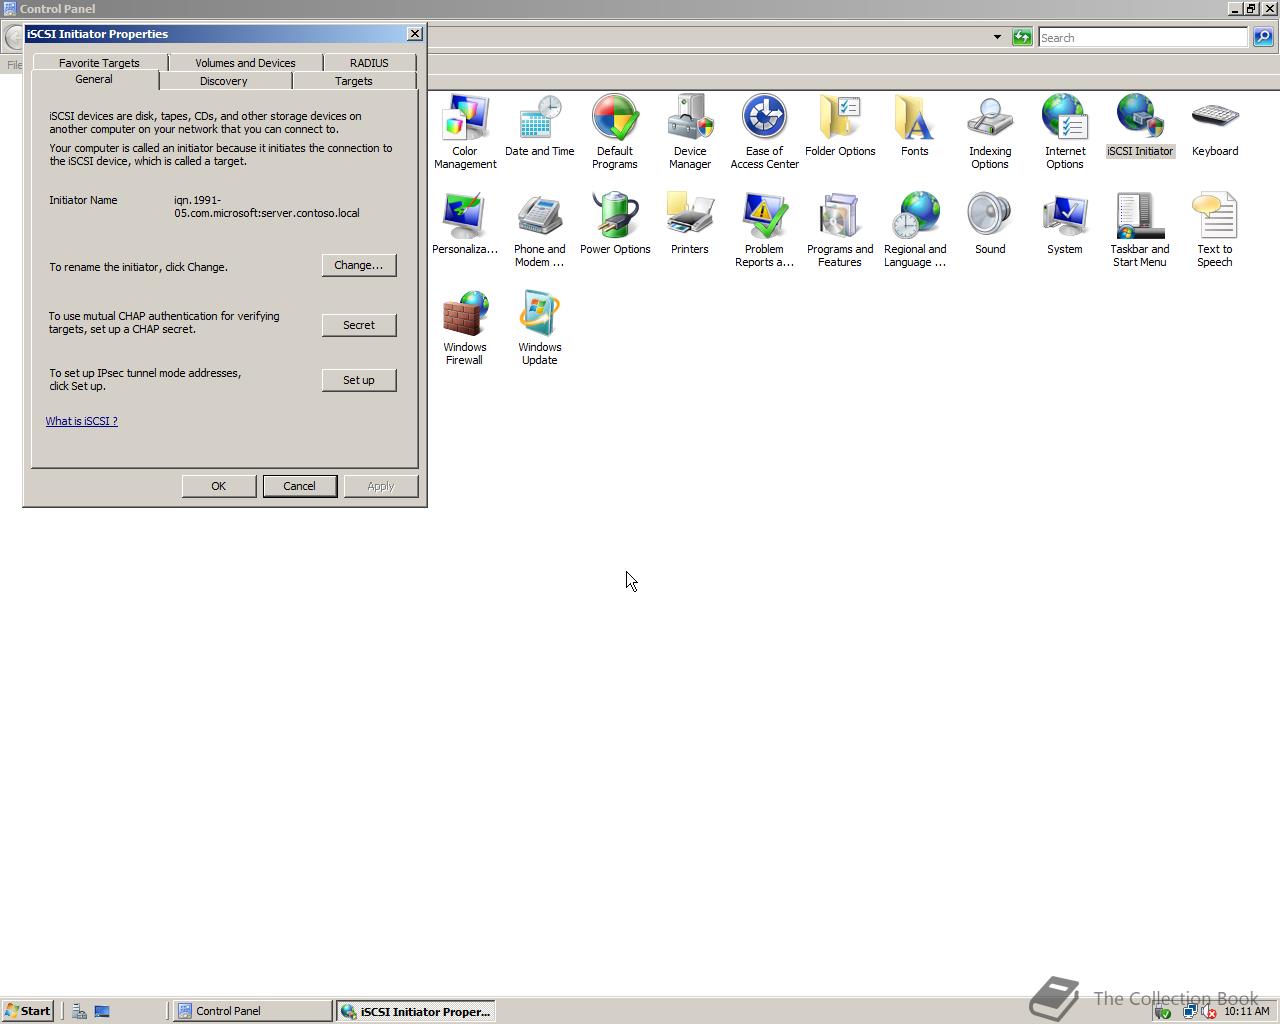Image resolution: width=1280 pixels, height=1024 pixels.
Task: Click the Server Manager quick launch icon
Action: 79,1011
